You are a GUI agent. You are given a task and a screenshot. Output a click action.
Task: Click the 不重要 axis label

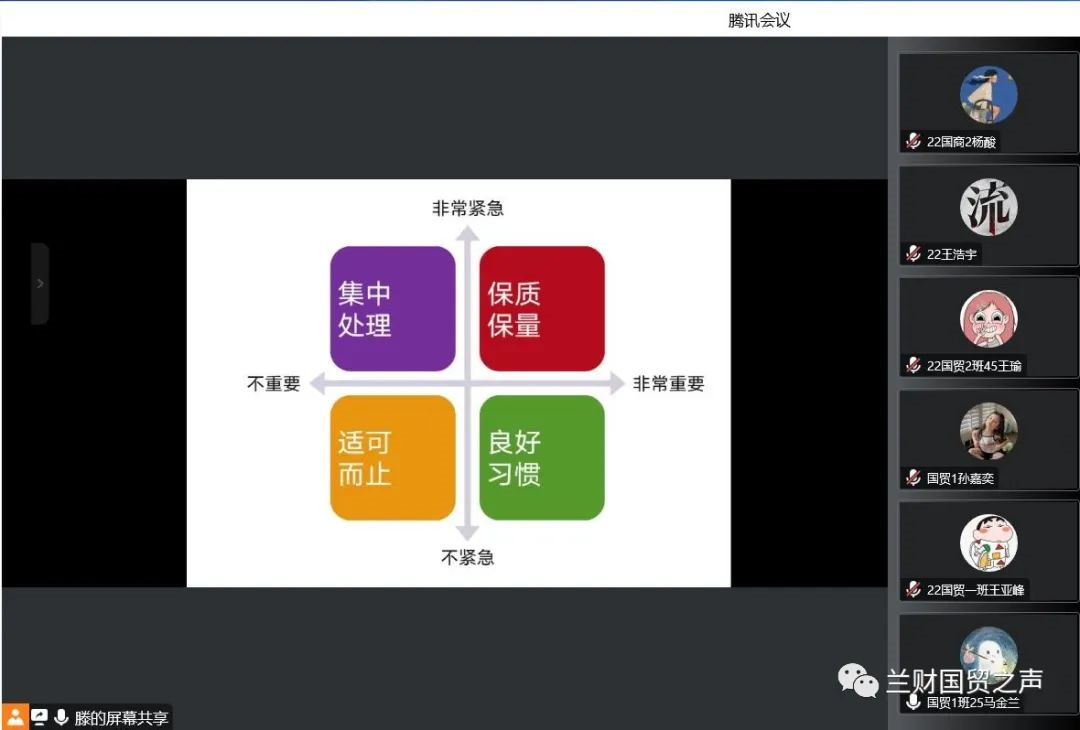pos(273,384)
